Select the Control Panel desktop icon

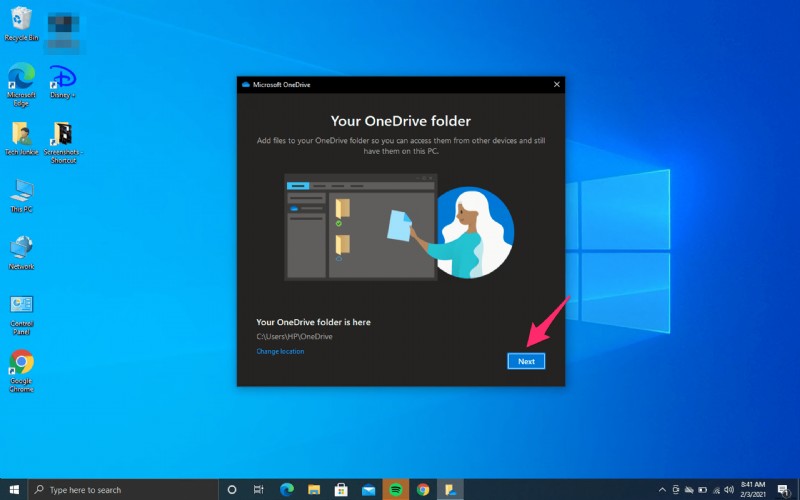pos(21,315)
